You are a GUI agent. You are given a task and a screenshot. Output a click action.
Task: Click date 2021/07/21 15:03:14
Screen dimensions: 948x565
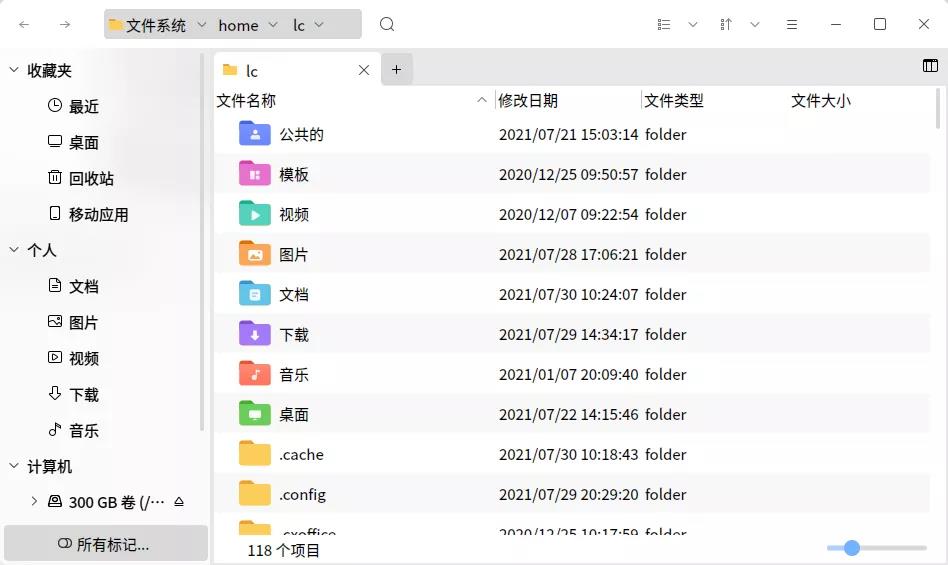568,134
